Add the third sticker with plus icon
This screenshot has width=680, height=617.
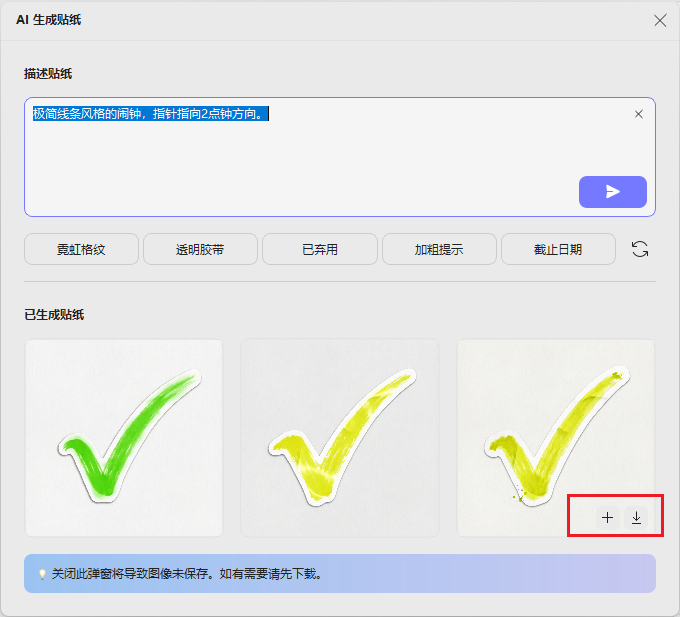point(607,517)
